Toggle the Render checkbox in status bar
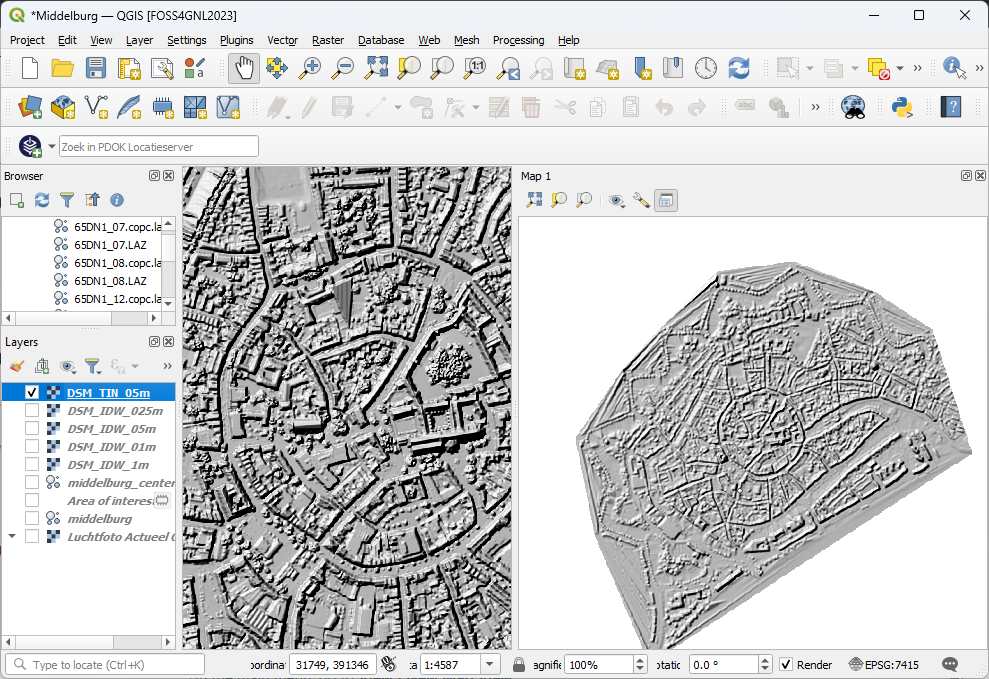This screenshot has width=989, height=679. point(786,664)
